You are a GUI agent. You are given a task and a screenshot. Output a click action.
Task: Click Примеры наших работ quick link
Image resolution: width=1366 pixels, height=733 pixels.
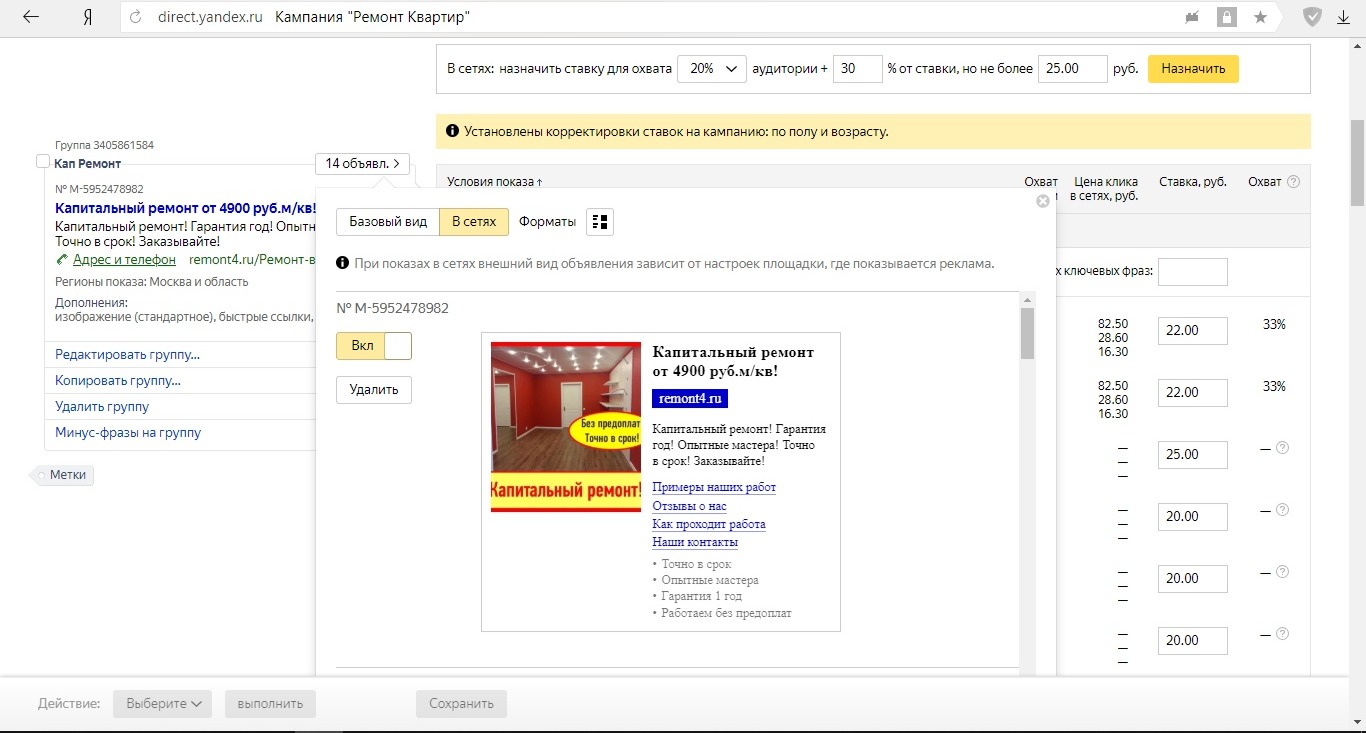click(x=714, y=487)
